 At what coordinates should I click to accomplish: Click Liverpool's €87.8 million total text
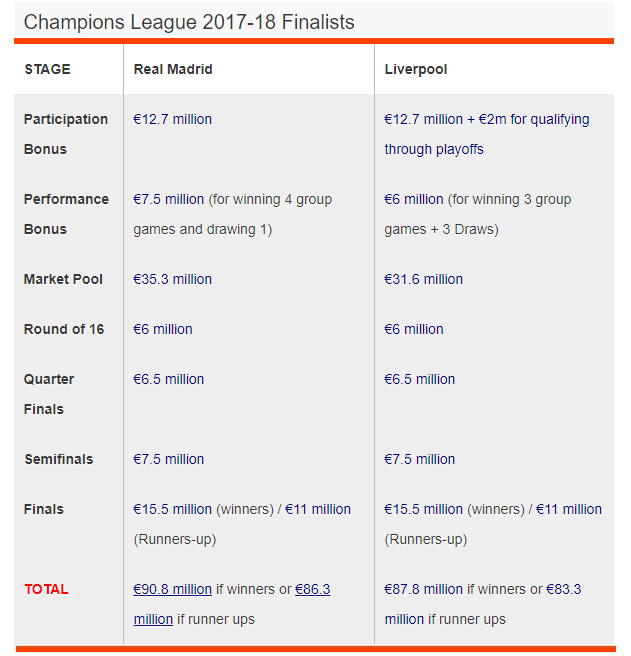pyautogui.click(x=423, y=589)
